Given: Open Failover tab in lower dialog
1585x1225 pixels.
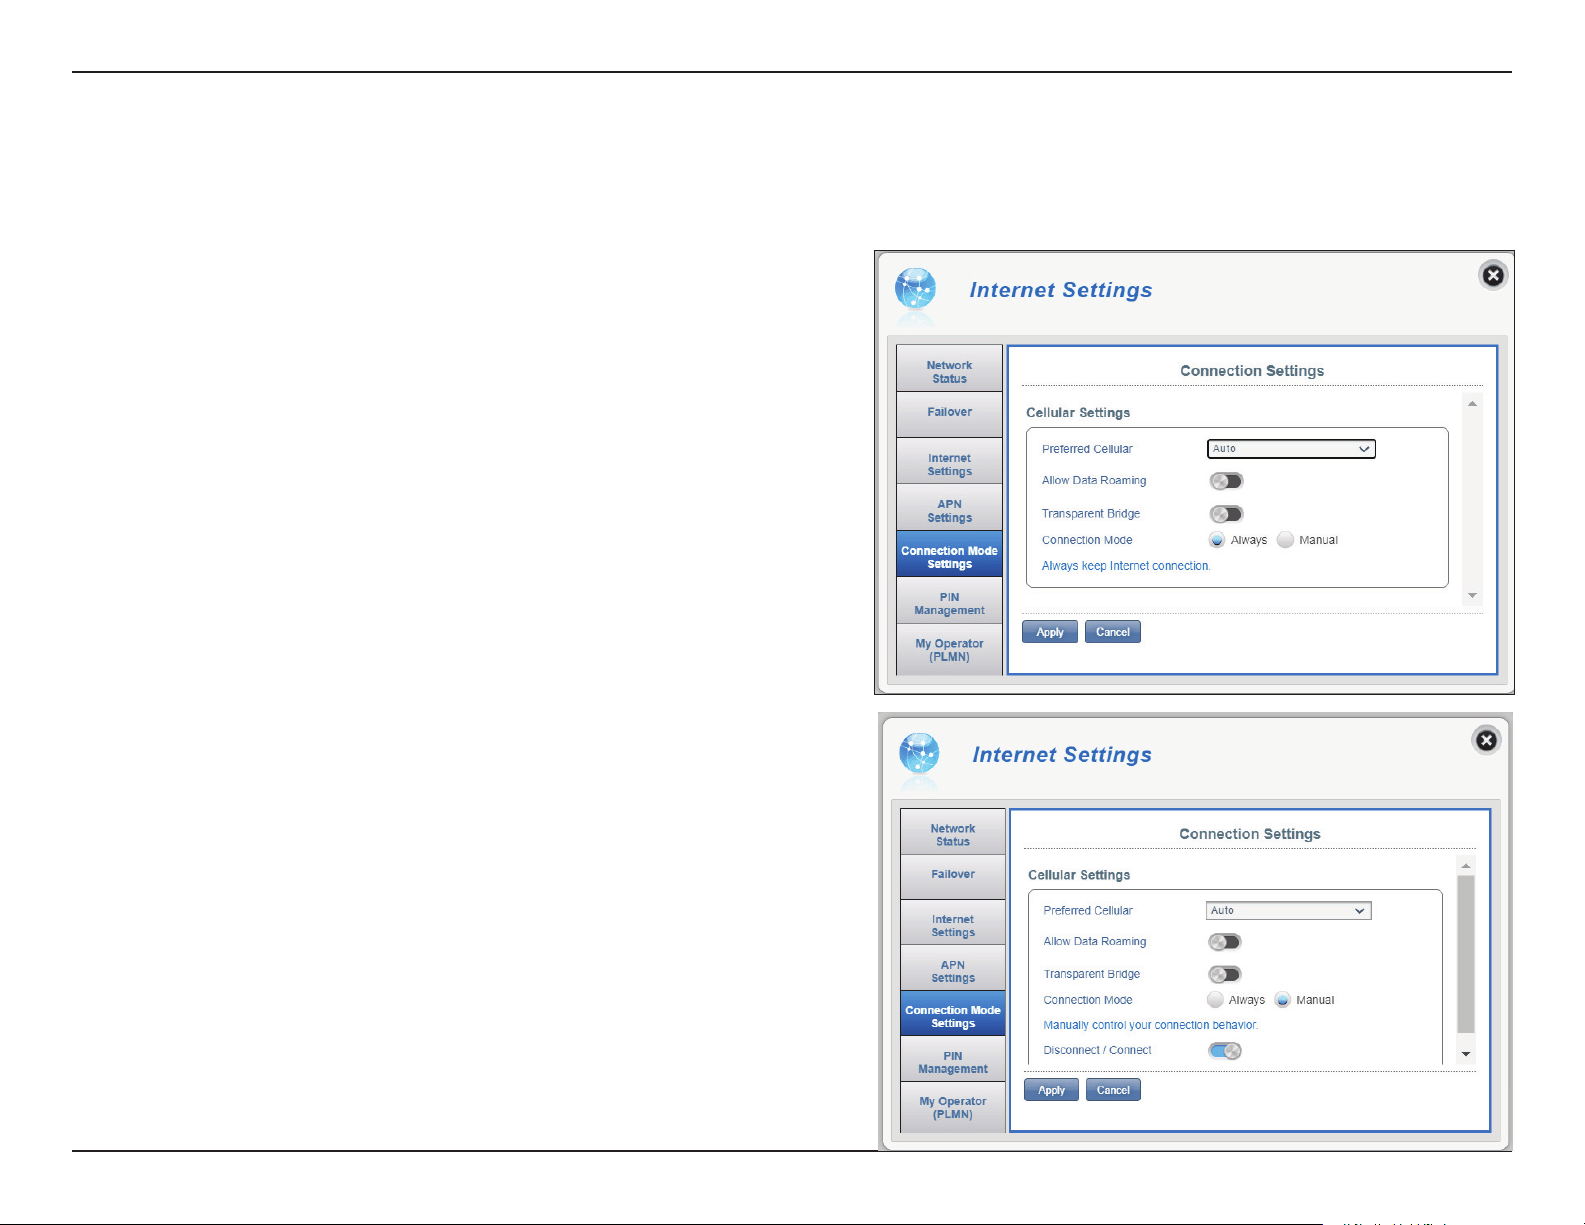Looking at the screenshot, I should [953, 877].
